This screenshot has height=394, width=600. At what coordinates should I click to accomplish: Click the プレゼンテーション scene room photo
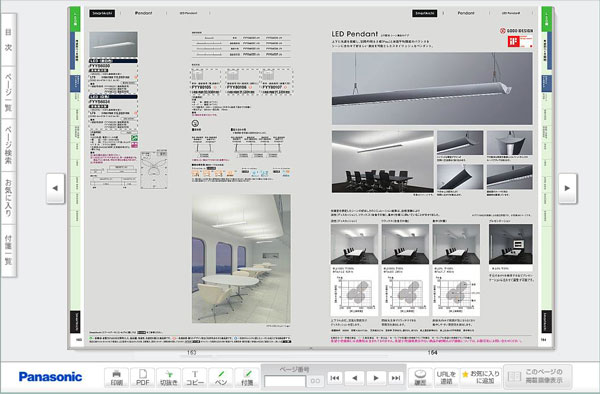click(x=510, y=244)
